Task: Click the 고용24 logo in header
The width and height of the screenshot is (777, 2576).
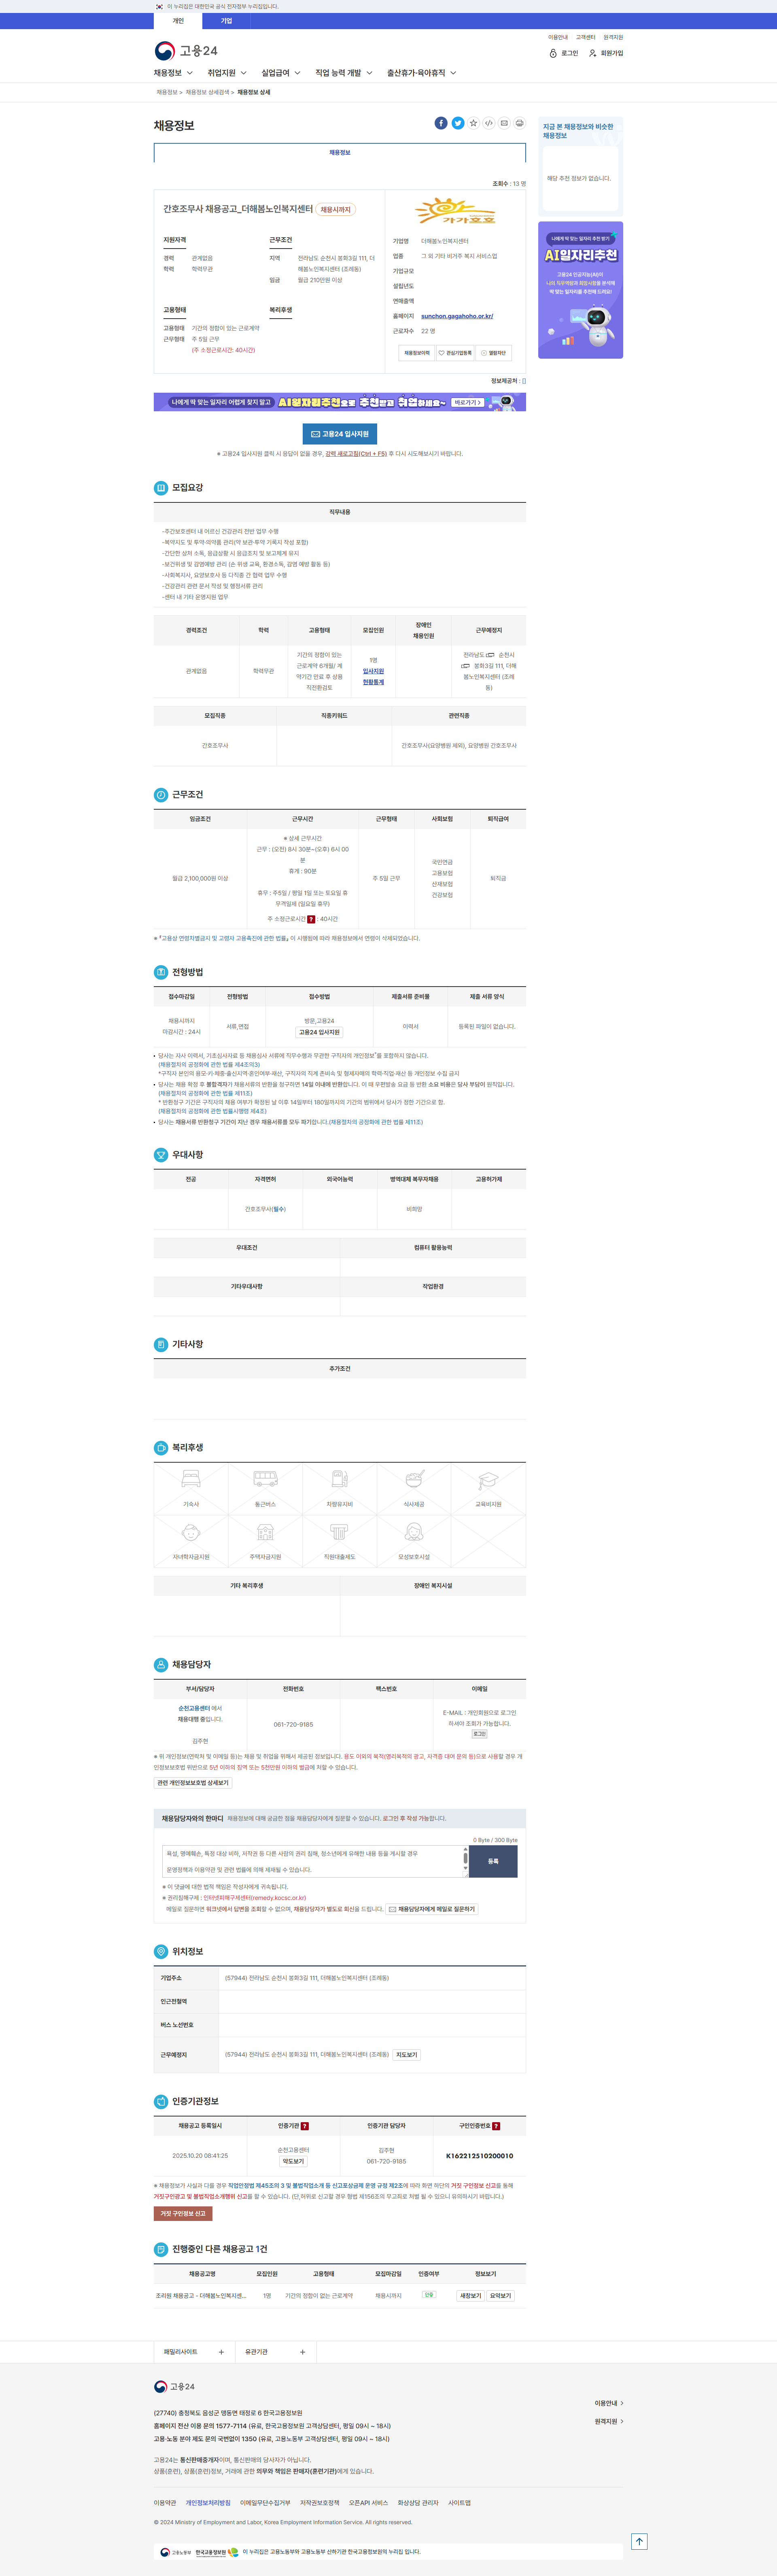Action: pos(186,51)
